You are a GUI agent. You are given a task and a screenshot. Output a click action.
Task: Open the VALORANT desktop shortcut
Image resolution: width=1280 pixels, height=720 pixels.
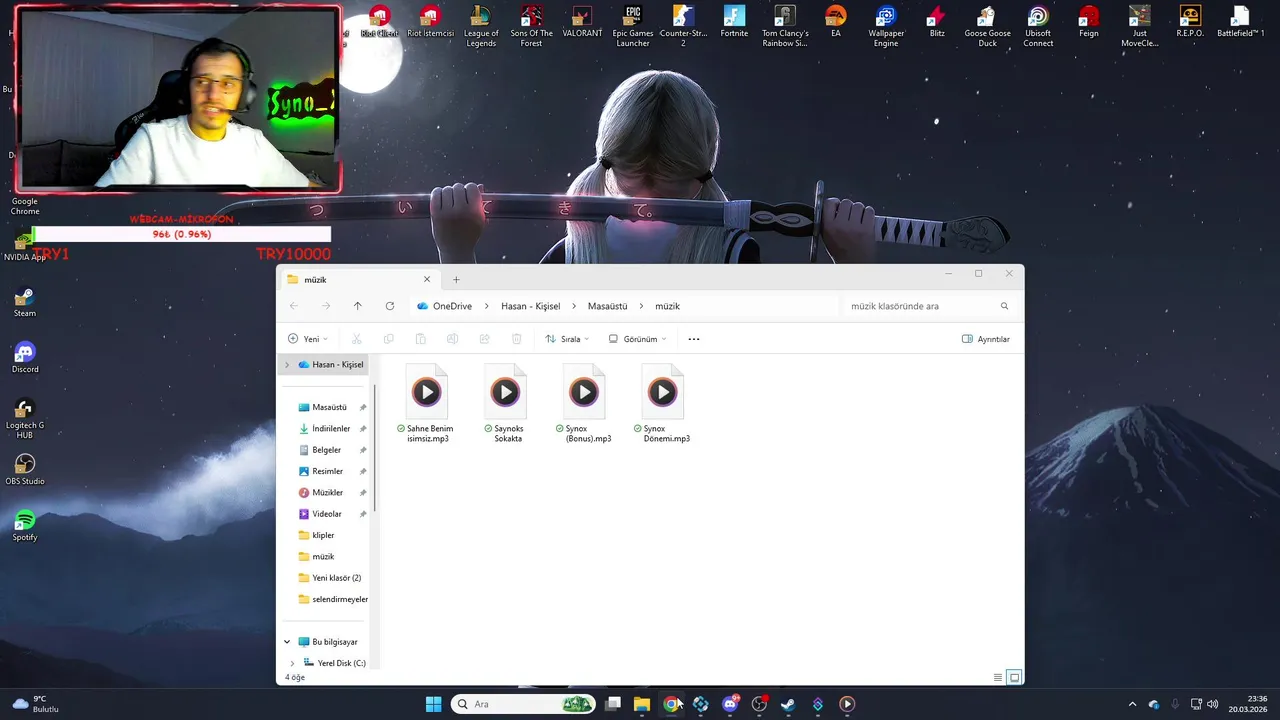tap(582, 21)
